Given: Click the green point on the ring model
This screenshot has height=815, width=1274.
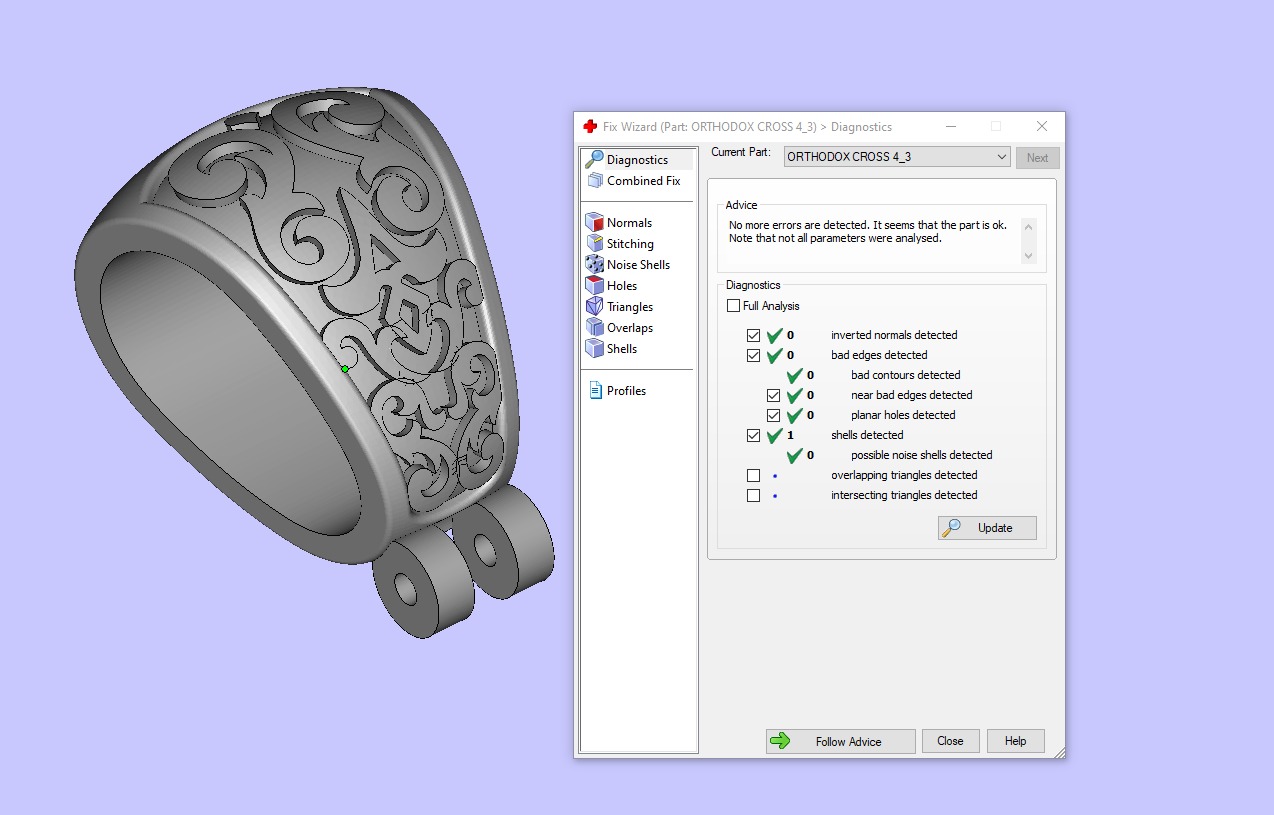Looking at the screenshot, I should point(345,369).
